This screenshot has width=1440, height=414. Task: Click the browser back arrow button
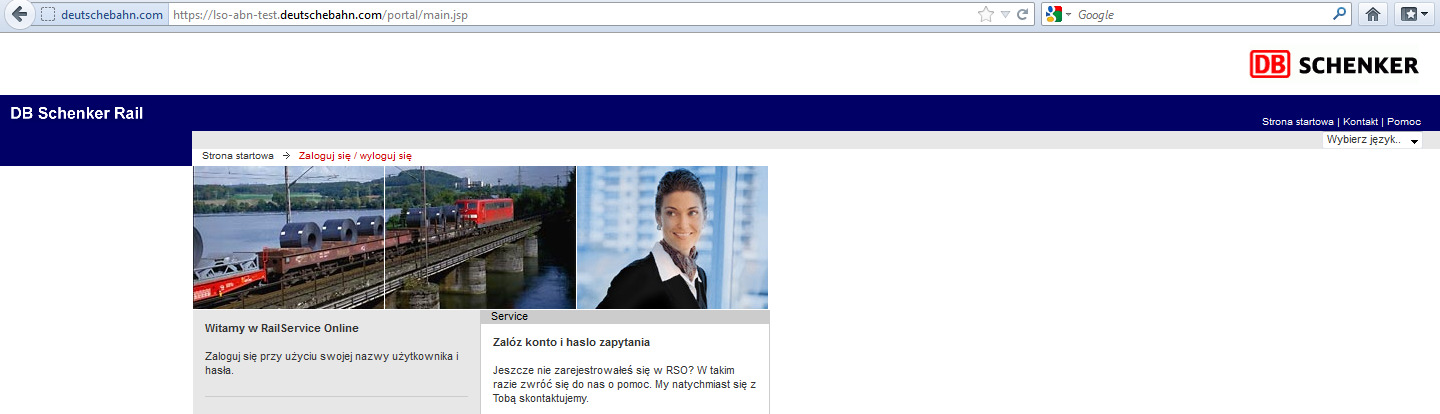click(x=17, y=15)
